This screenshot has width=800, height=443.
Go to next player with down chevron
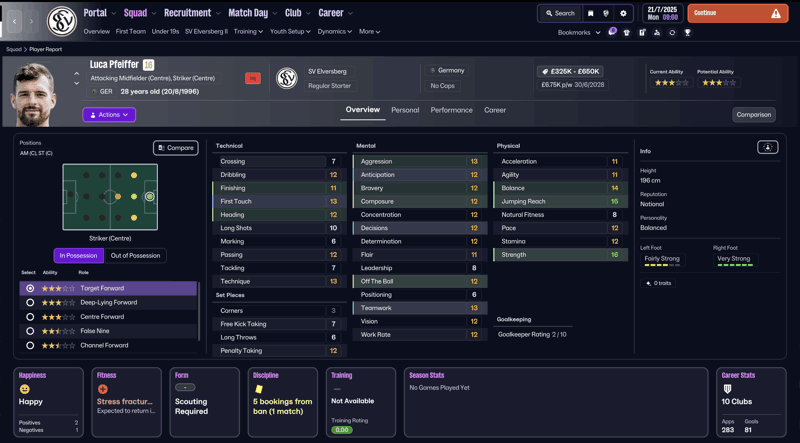click(77, 83)
